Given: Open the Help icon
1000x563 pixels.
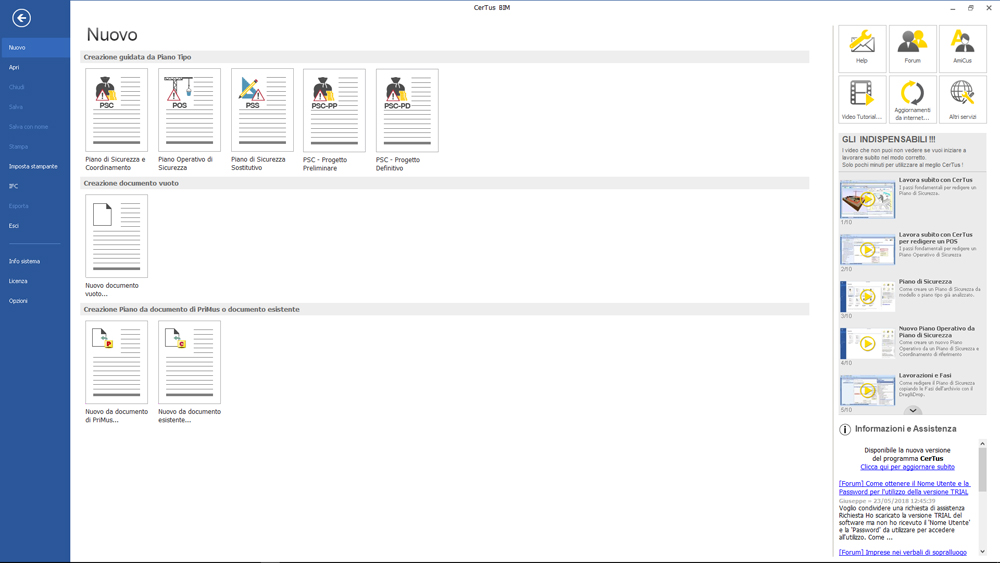Looking at the screenshot, I should point(862,48).
